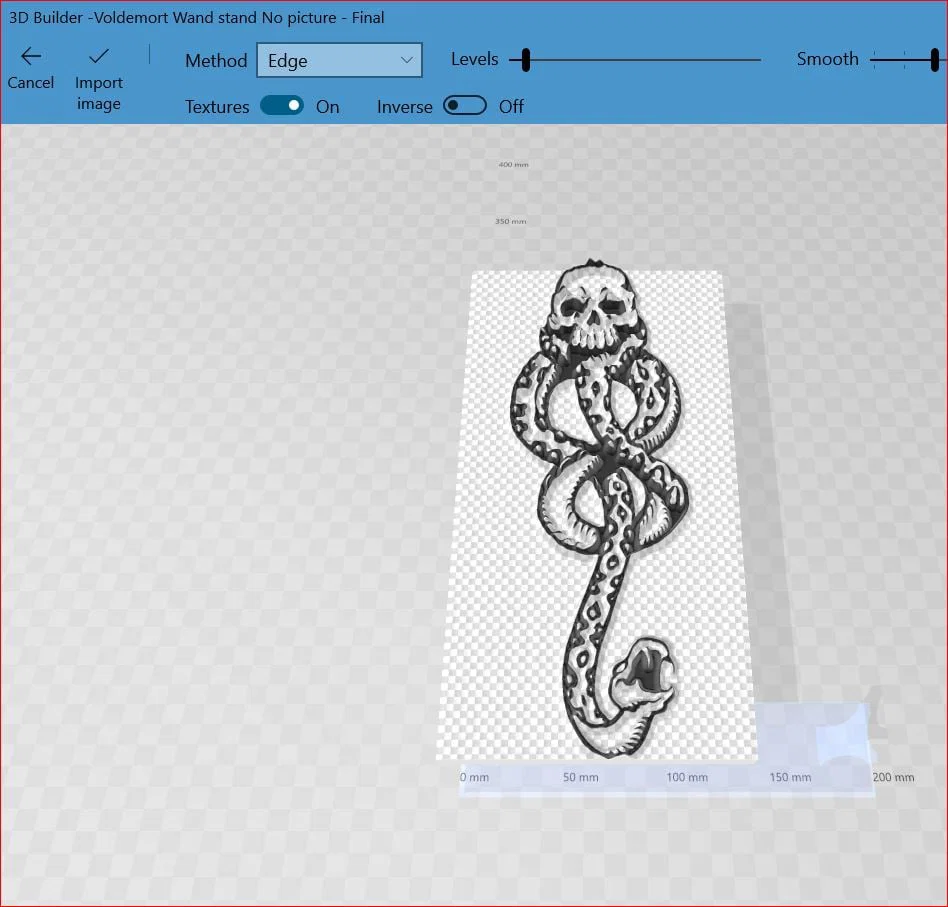Click the 100 mm ruler marking

687,777
